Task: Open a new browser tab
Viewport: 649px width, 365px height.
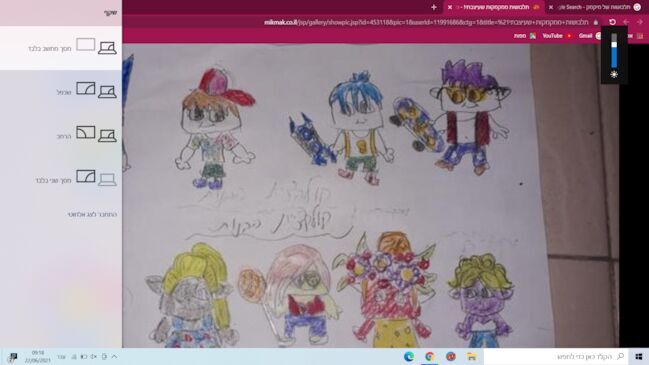Action: pyautogui.click(x=434, y=7)
